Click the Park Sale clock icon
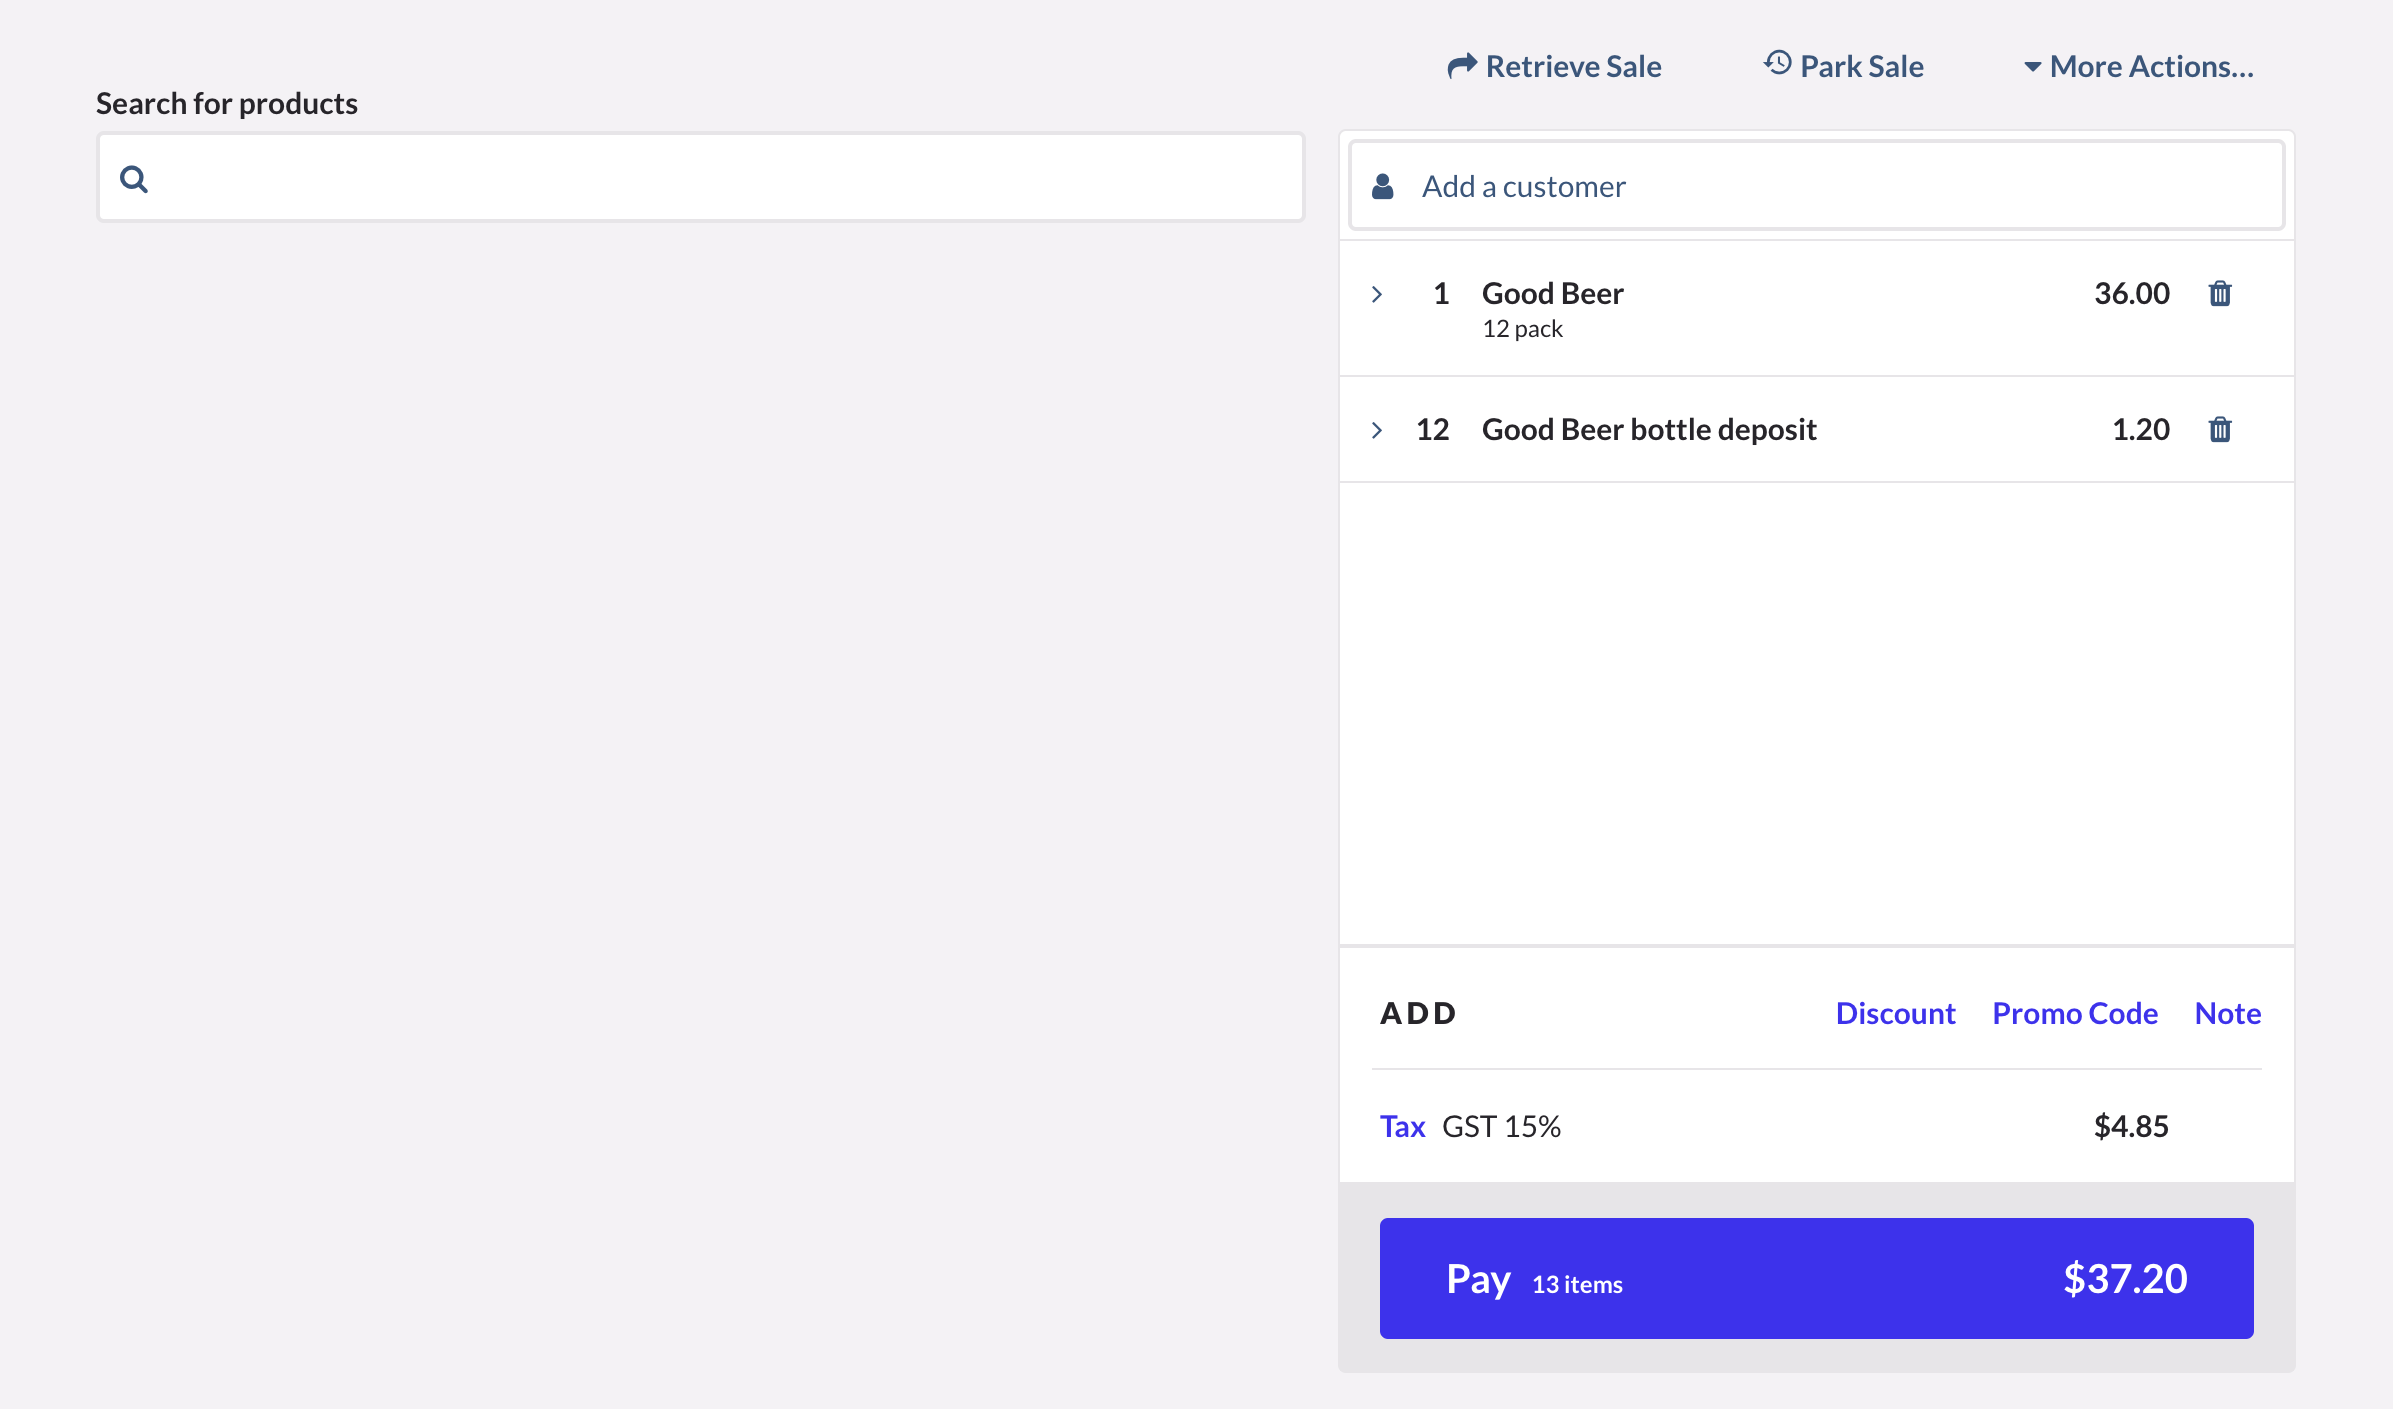Viewport: 2393px width, 1409px height. coord(1777,64)
